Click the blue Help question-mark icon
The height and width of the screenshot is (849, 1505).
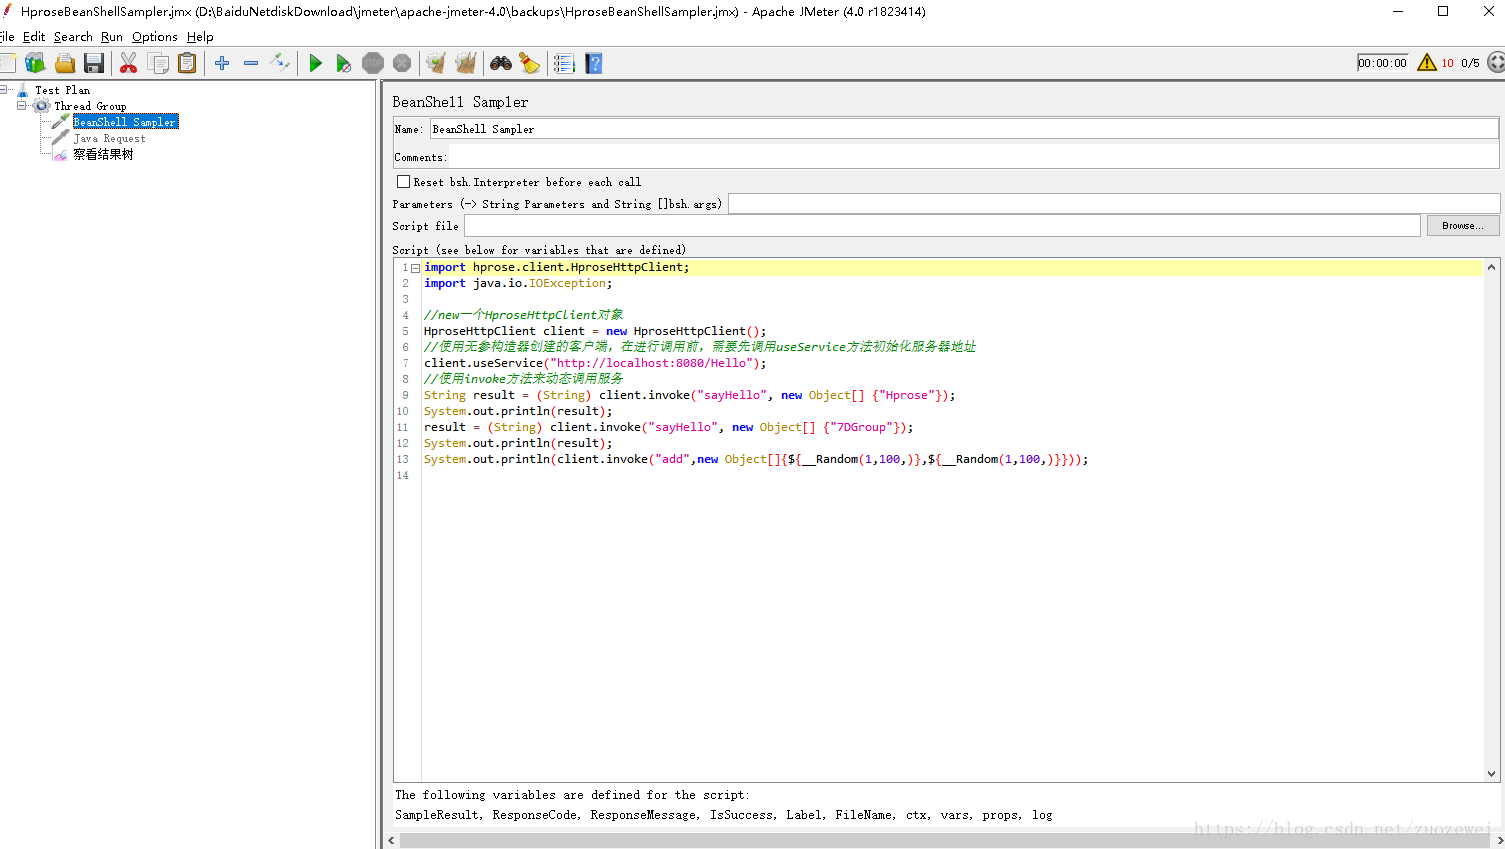[x=594, y=64]
